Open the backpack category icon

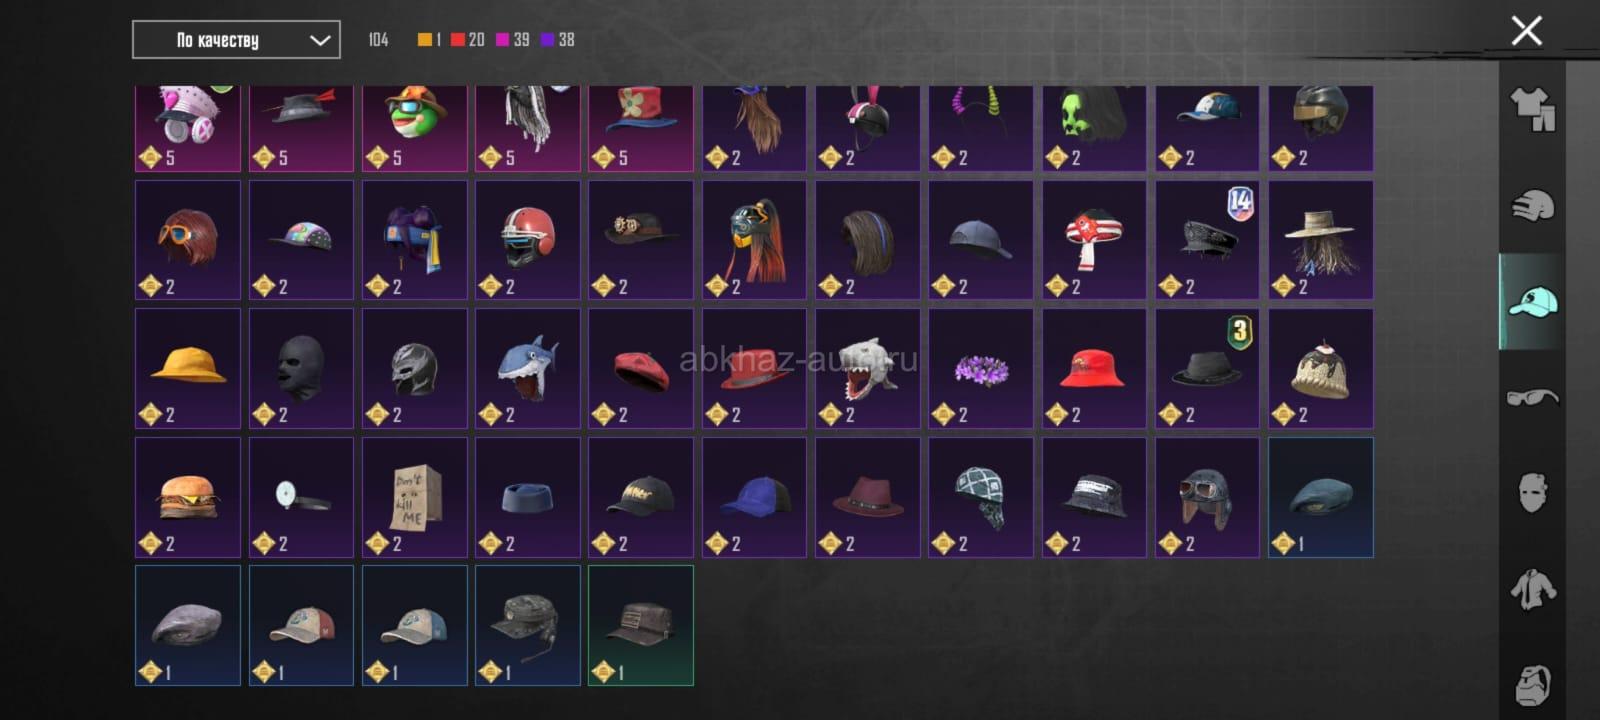(x=1532, y=685)
